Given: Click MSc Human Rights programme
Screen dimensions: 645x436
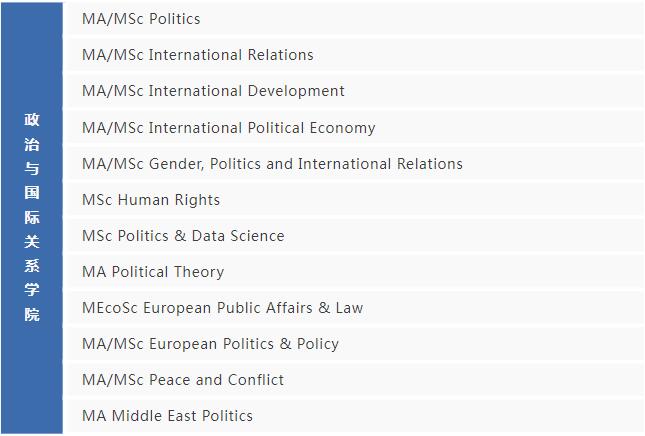Looking at the screenshot, I should point(151,200).
